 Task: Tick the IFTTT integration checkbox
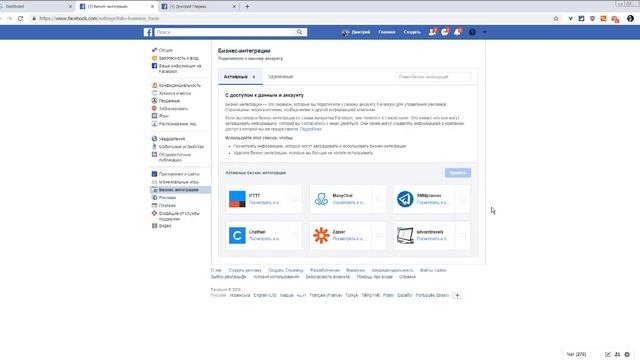pyautogui.click(x=295, y=199)
